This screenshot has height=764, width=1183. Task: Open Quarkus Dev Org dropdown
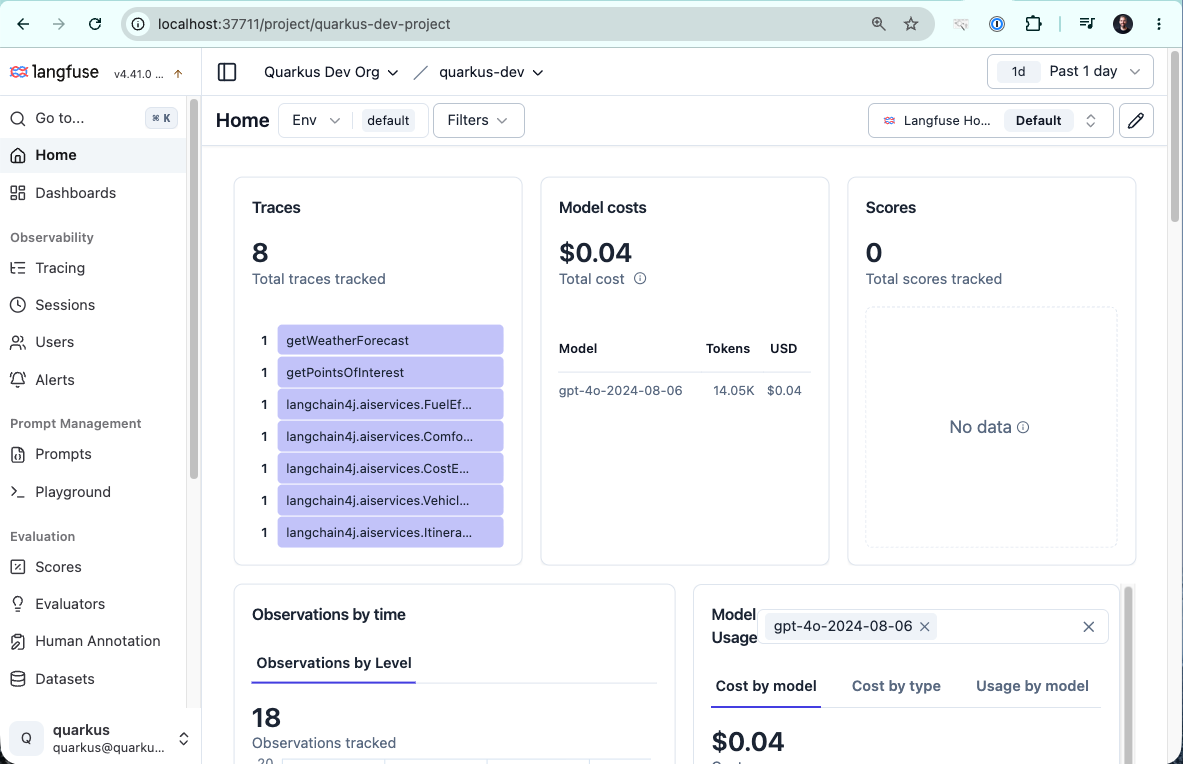tap(330, 72)
